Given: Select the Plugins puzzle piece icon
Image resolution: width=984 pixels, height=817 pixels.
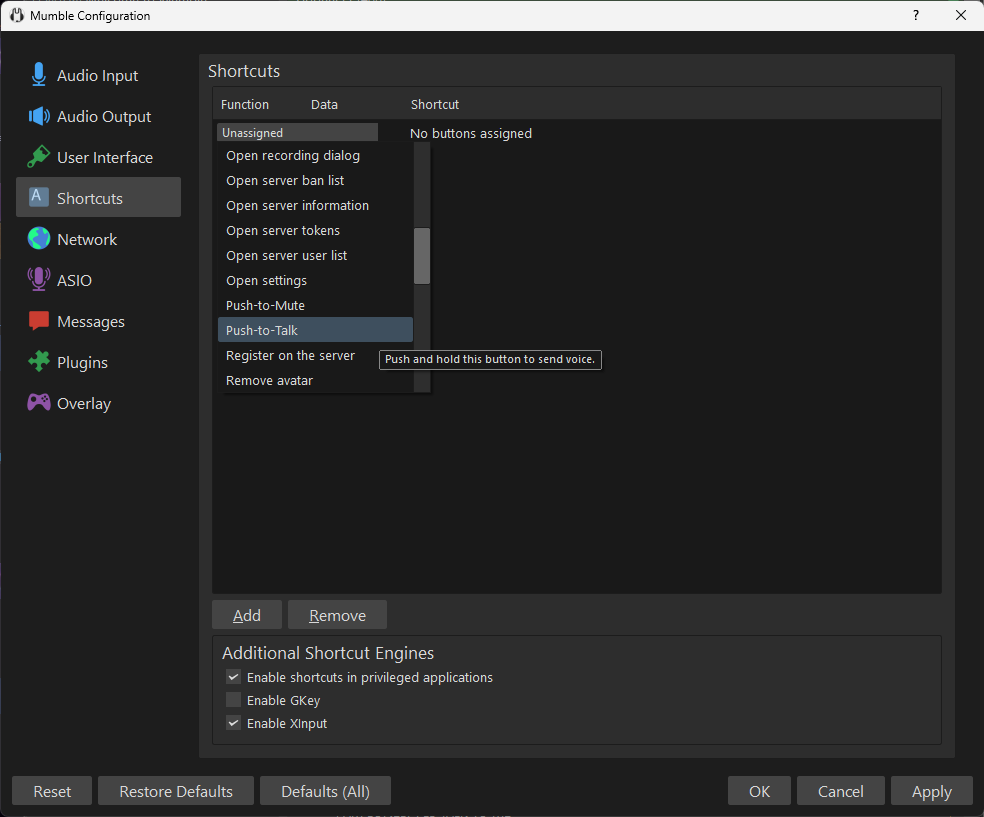Looking at the screenshot, I should 39,362.
